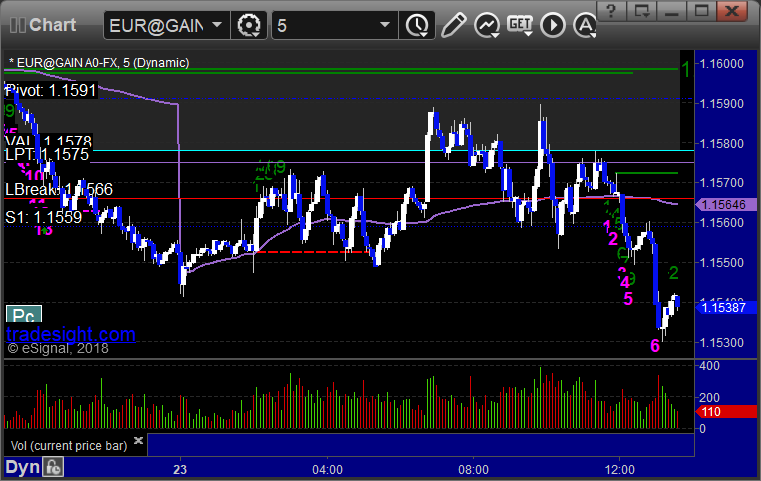
Task: Click the 1.15387 current price marker
Action: point(727,307)
